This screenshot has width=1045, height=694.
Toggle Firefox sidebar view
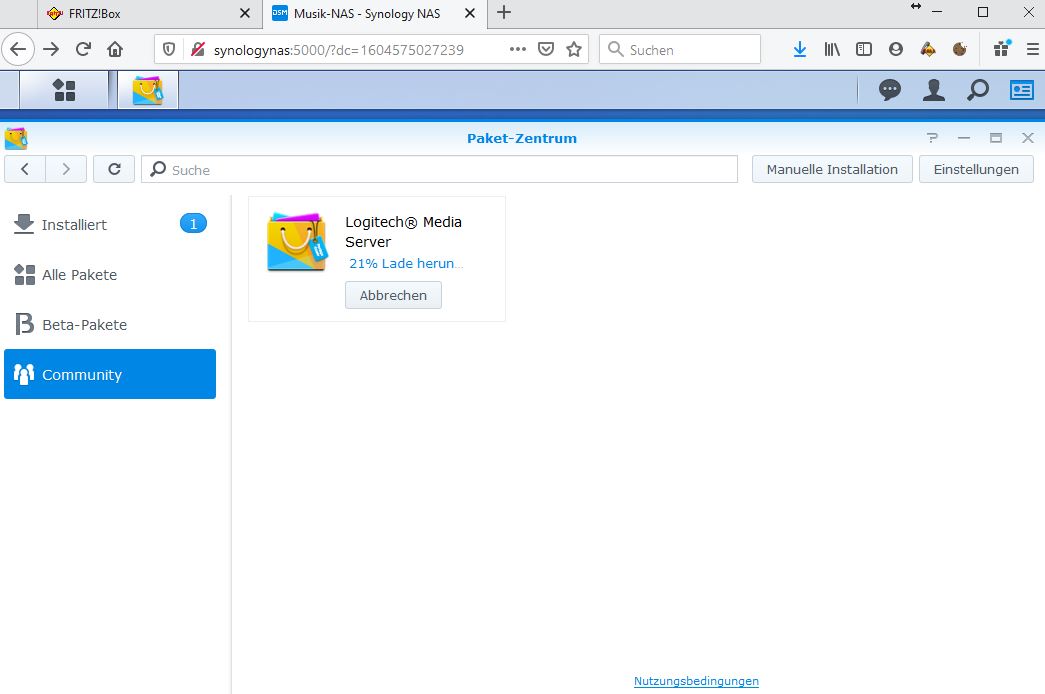pos(864,49)
